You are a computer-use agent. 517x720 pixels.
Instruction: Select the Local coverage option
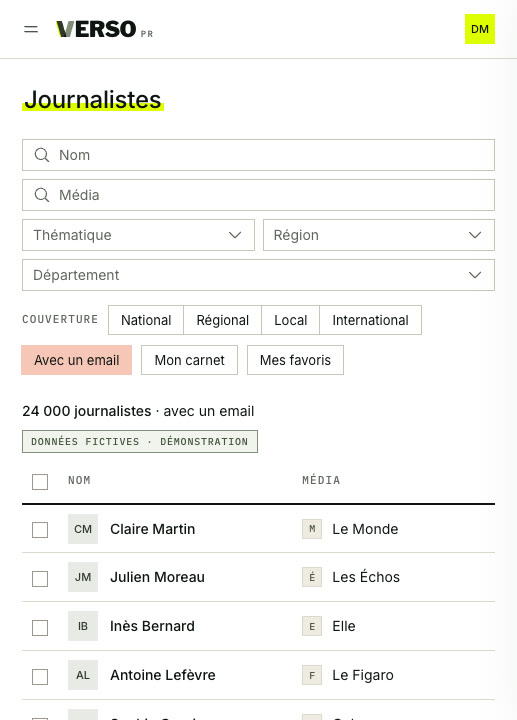pos(291,320)
